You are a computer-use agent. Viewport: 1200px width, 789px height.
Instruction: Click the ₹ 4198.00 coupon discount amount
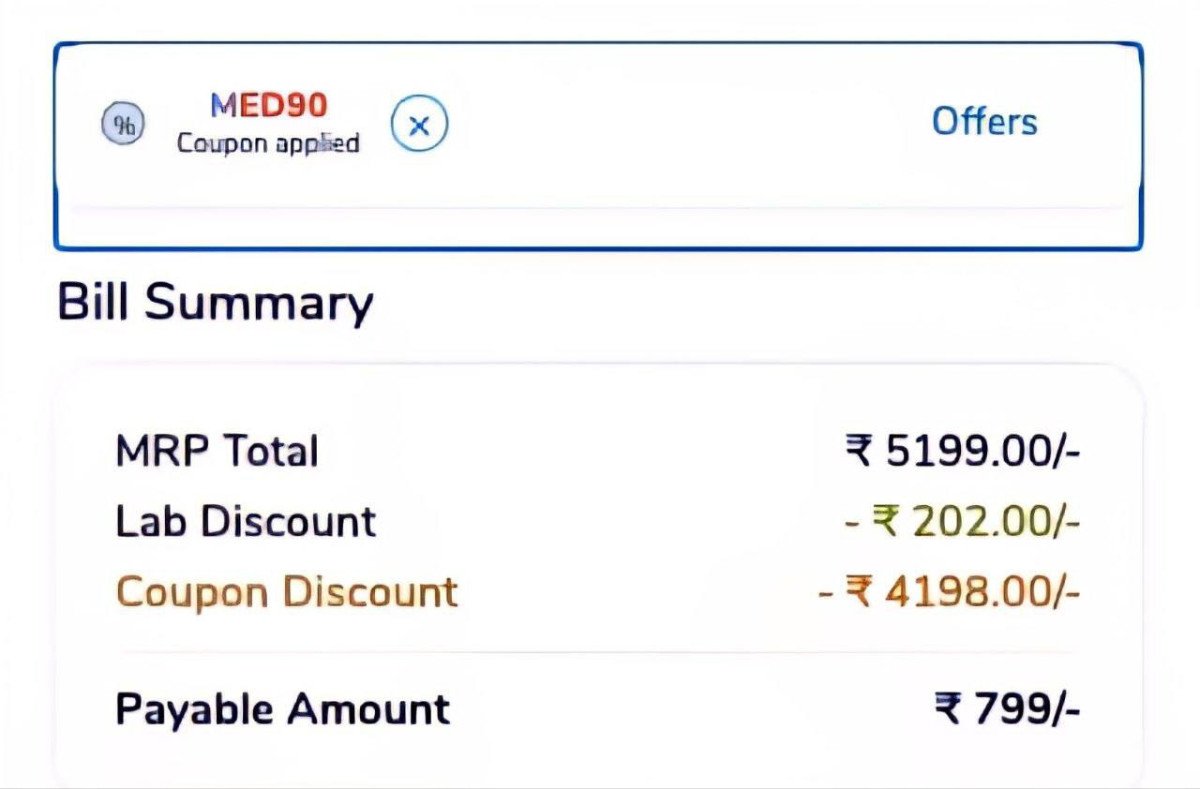coord(949,592)
